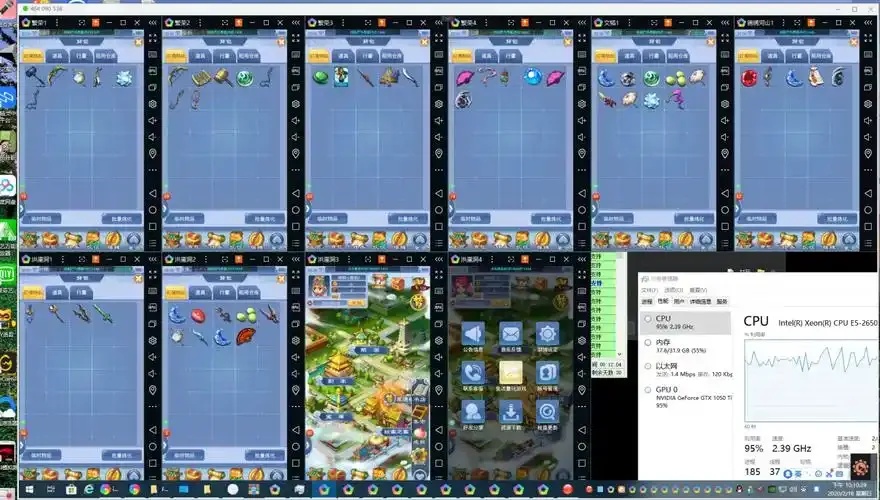880x500 pixels.
Task: Select 以太网 entry in Task Manager
Action: (685, 369)
